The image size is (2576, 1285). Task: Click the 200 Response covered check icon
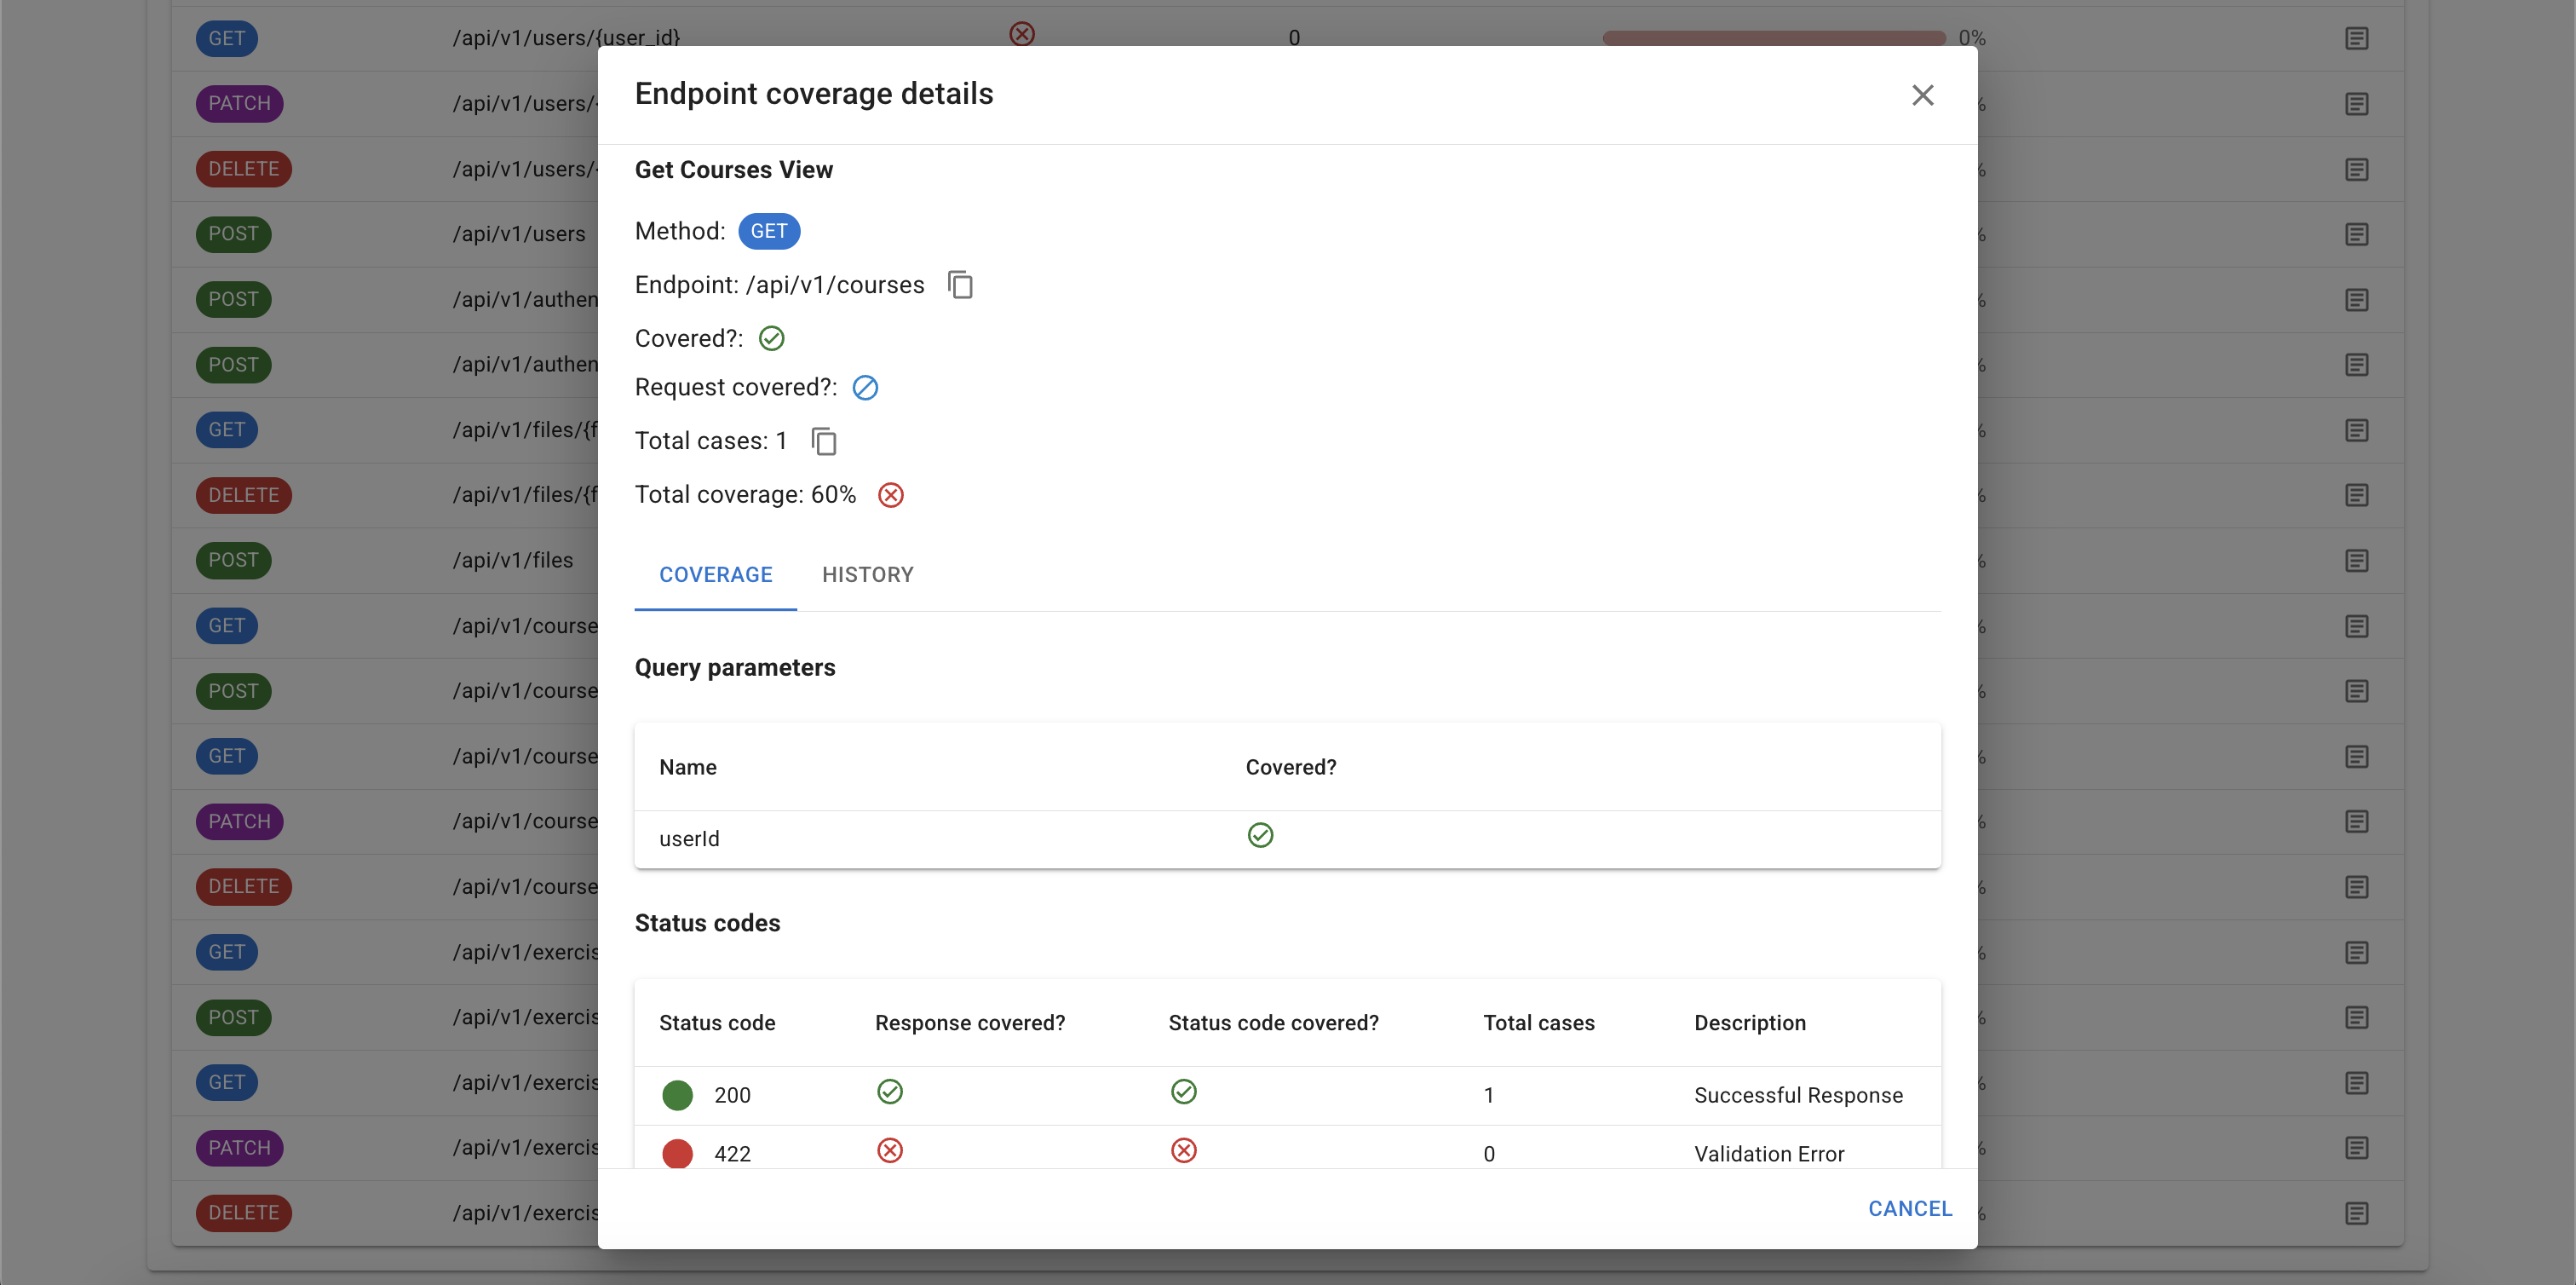pyautogui.click(x=889, y=1091)
